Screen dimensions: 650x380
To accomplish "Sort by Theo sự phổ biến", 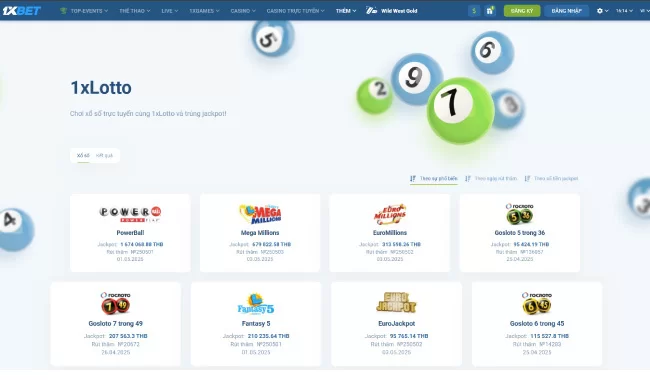I will [434, 179].
